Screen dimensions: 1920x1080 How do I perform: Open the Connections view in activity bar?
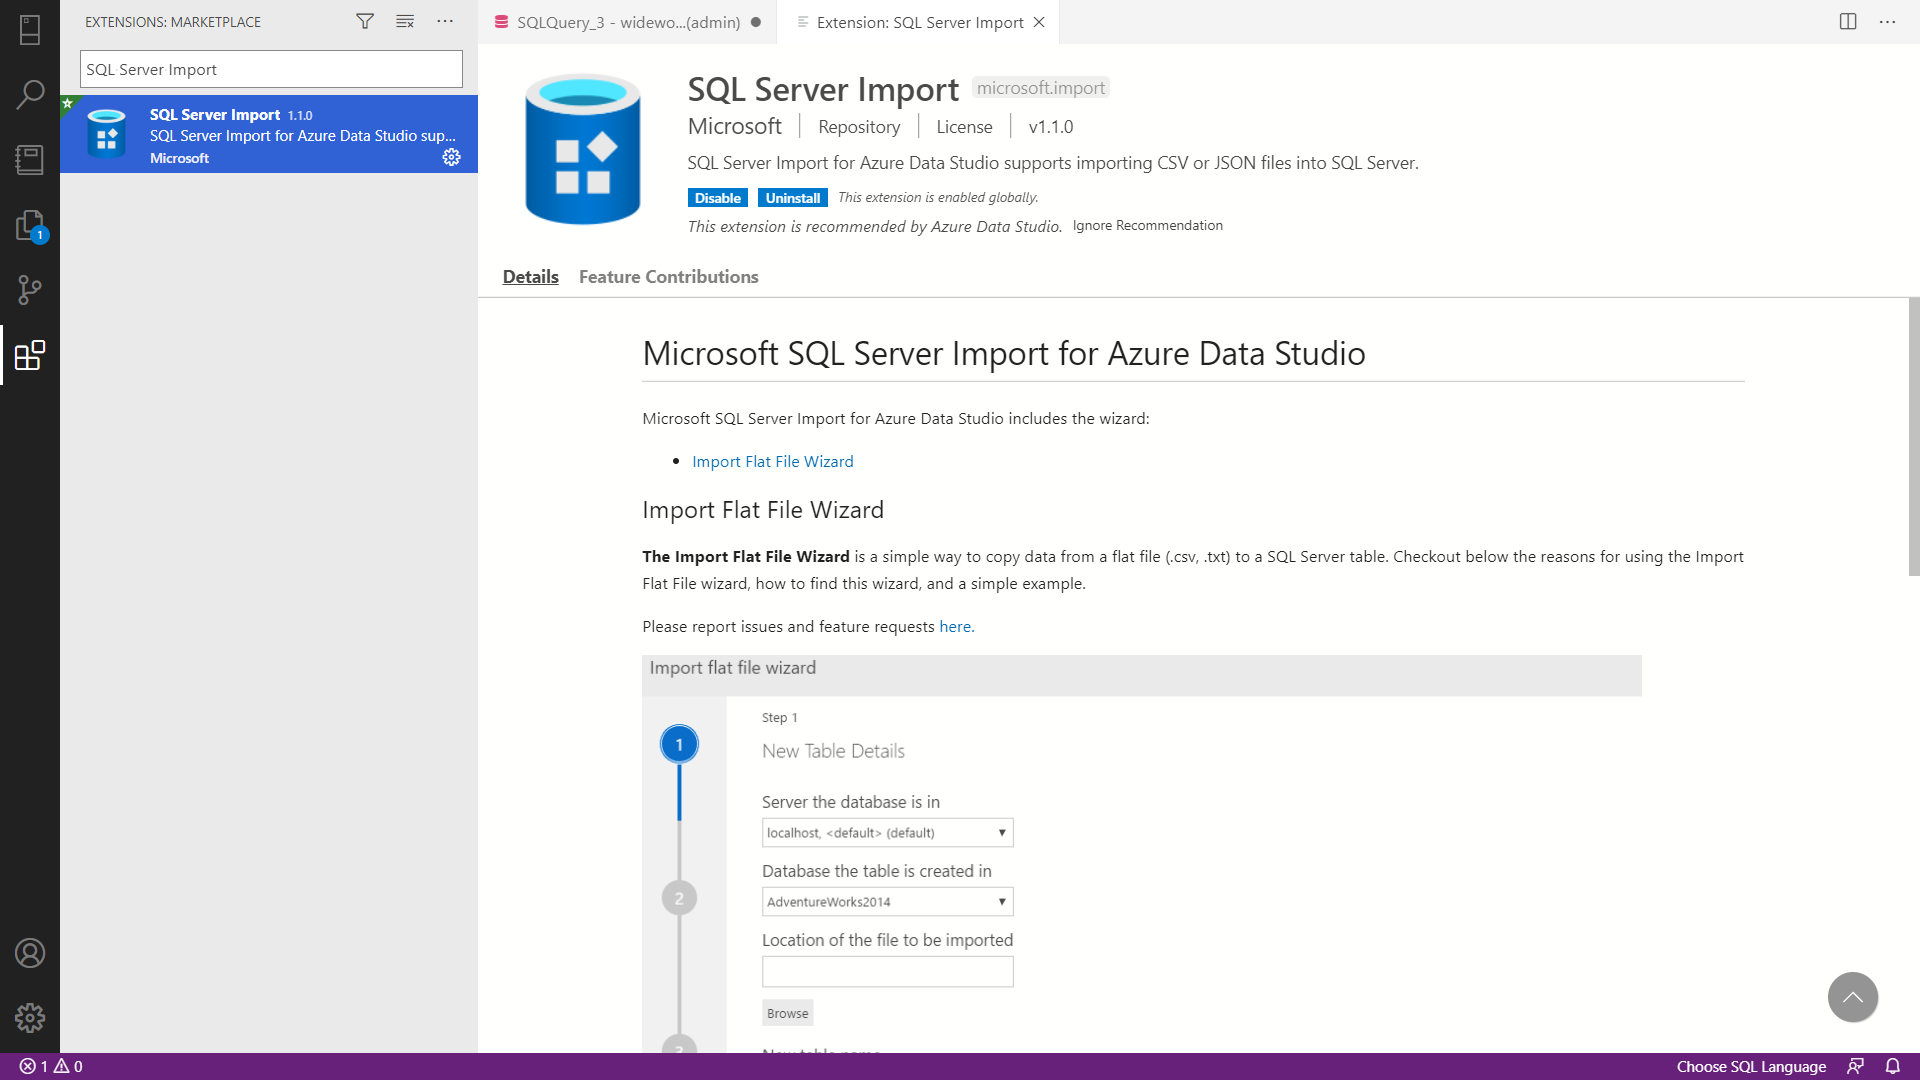tap(30, 30)
